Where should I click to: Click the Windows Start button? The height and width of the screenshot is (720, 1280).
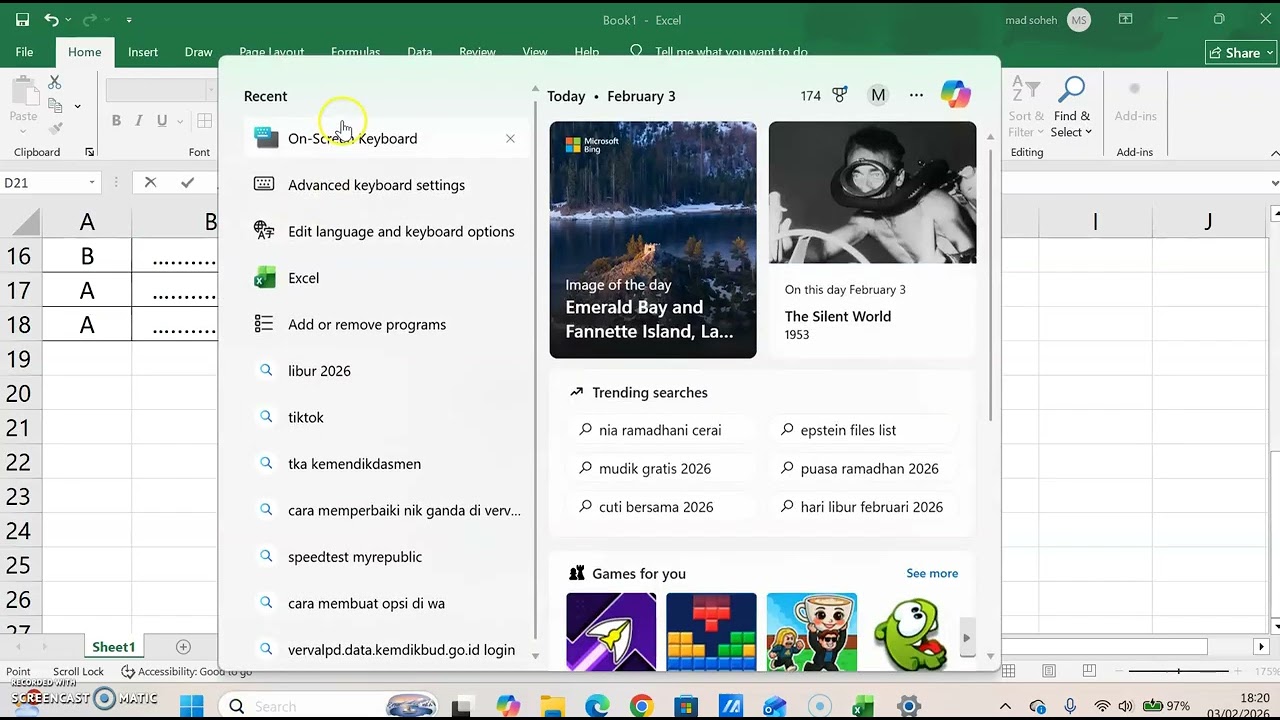(x=191, y=706)
